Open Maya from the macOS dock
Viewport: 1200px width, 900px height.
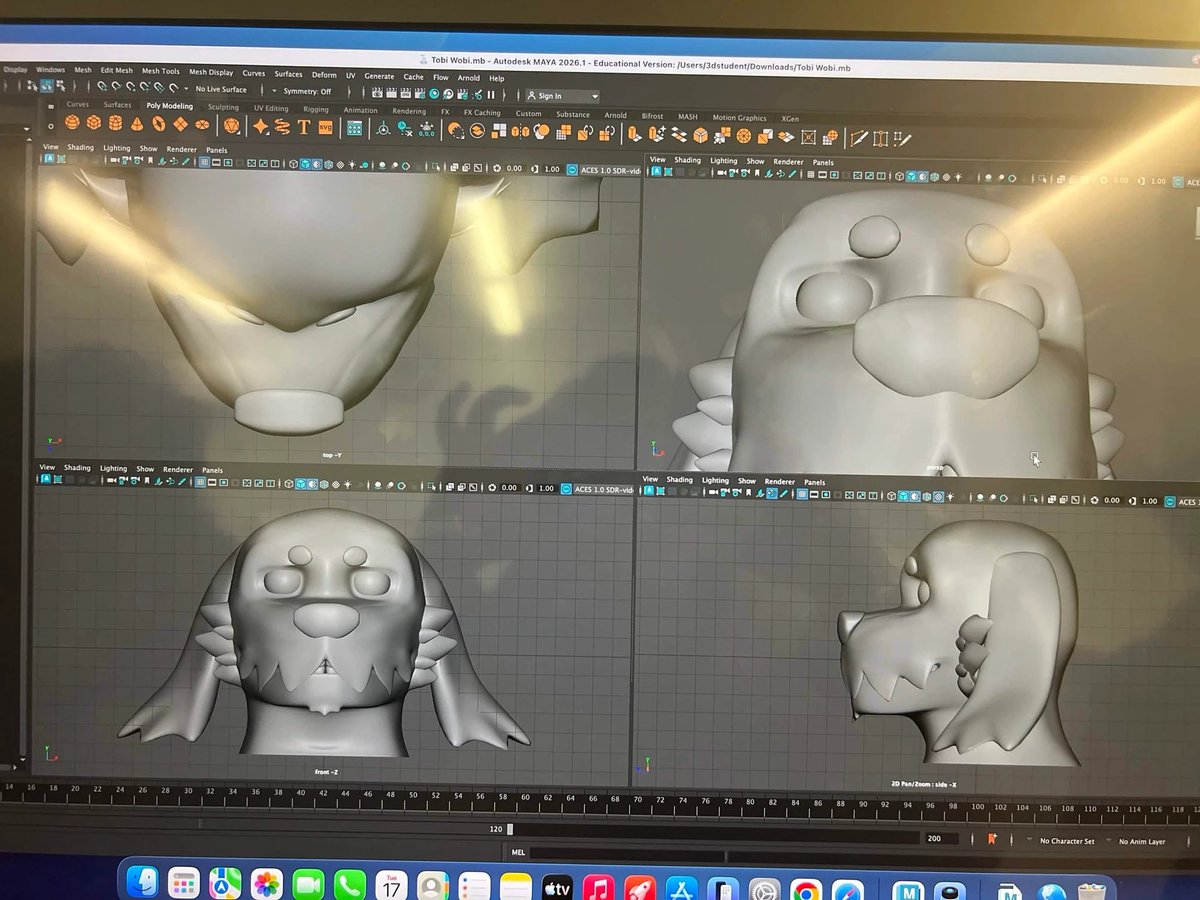[907, 889]
